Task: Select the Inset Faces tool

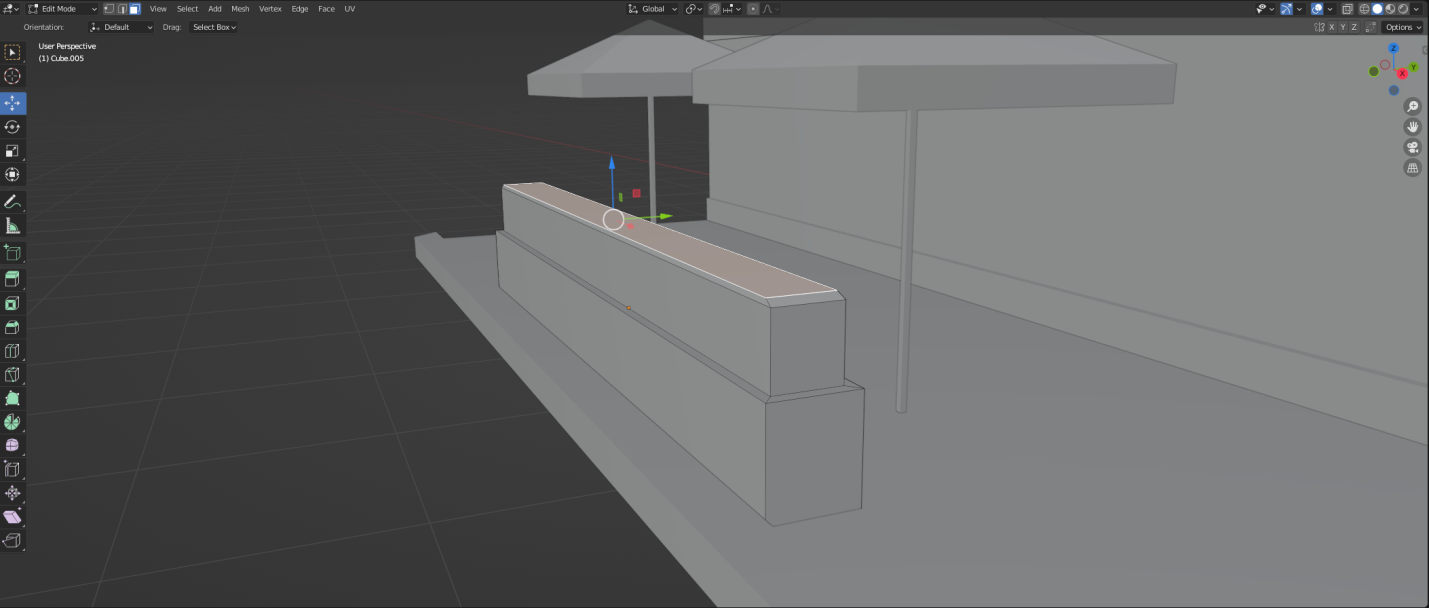Action: tap(13, 303)
